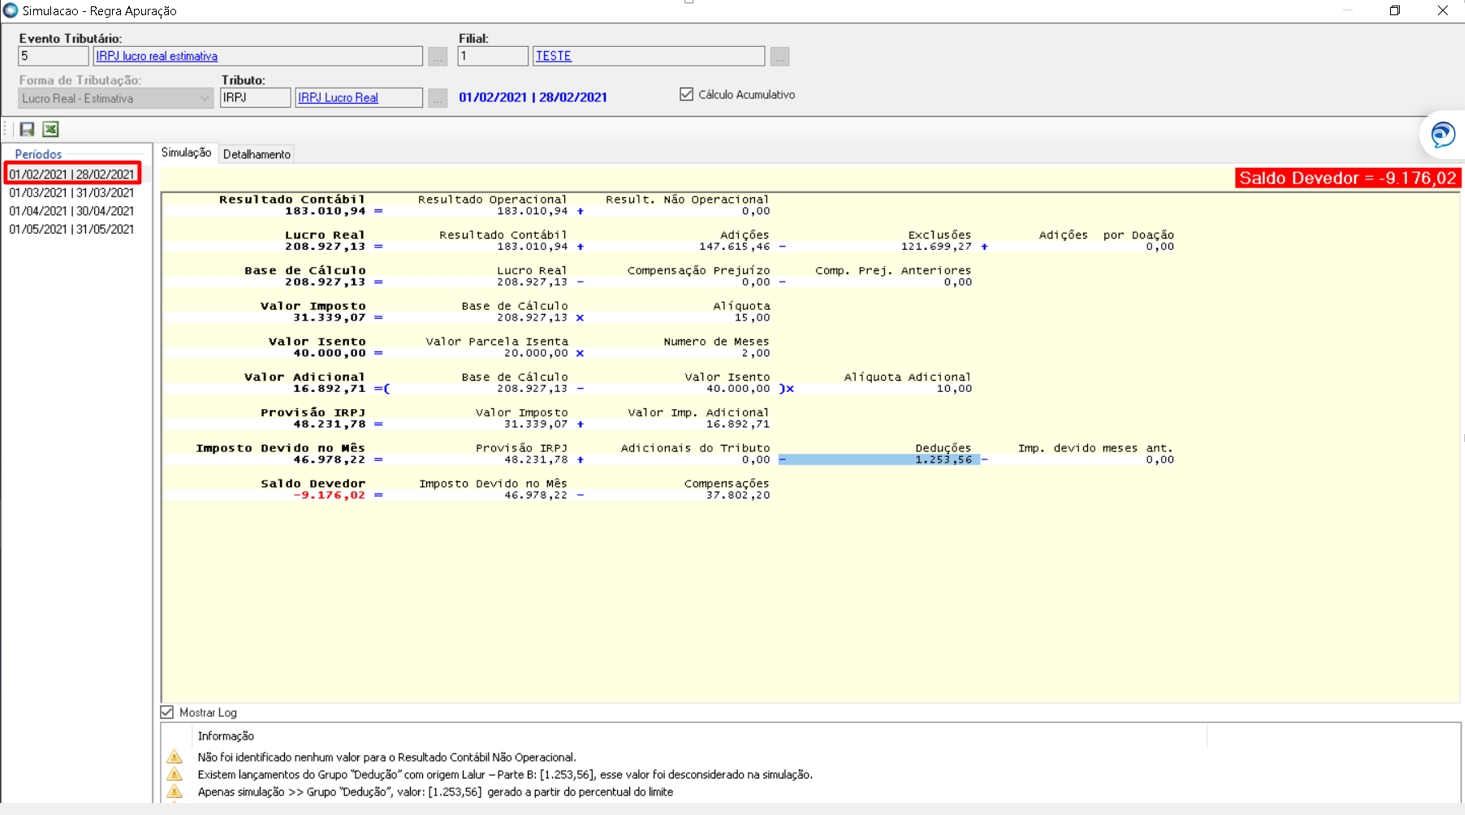1465x815 pixels.
Task: Export simulation with the Excel icon
Action: click(51, 129)
